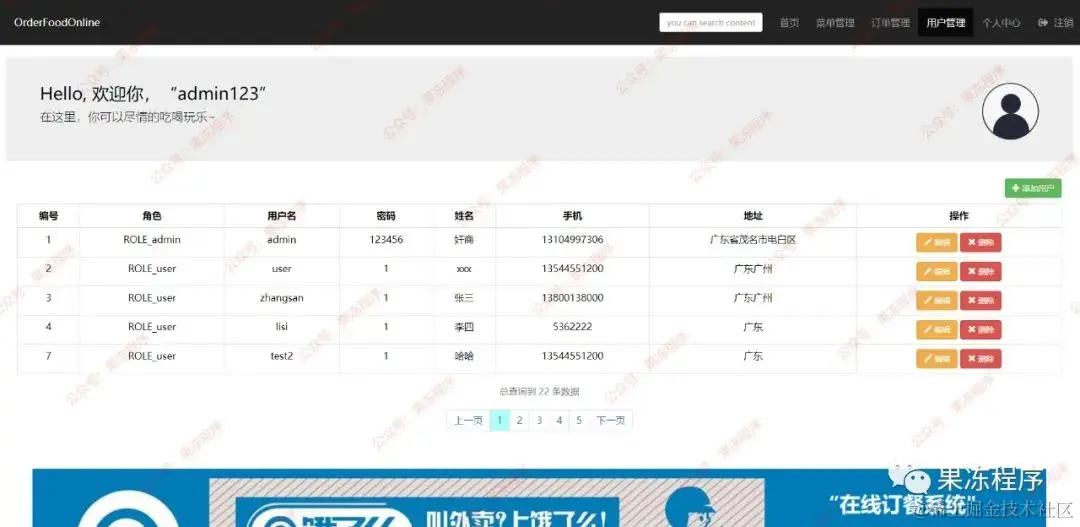Click the 用户名 column header
The width and height of the screenshot is (1080, 527).
(282, 216)
